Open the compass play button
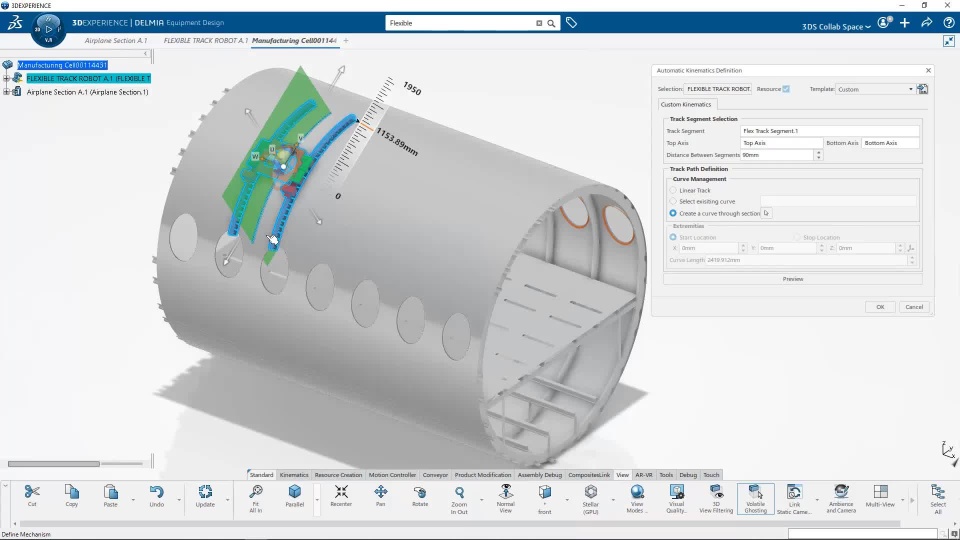The image size is (960, 540). 48,29
